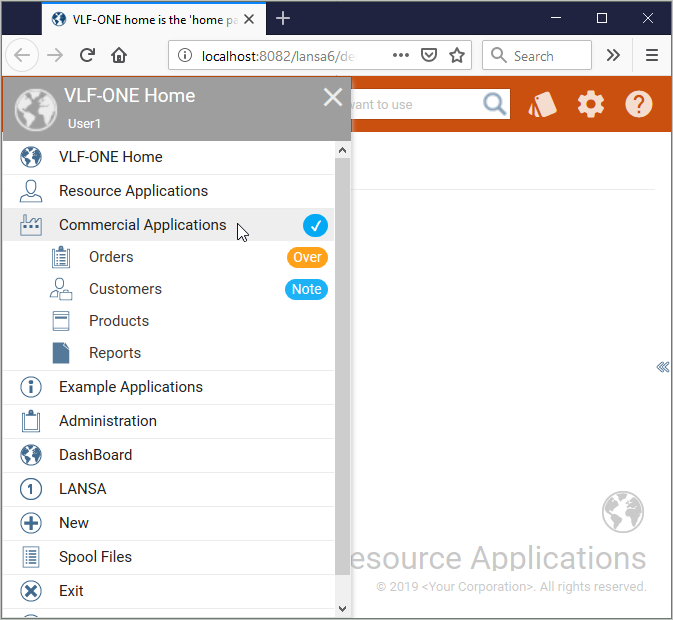Open the settings gear in the orange header
Image resolution: width=673 pixels, height=620 pixels.
591,104
